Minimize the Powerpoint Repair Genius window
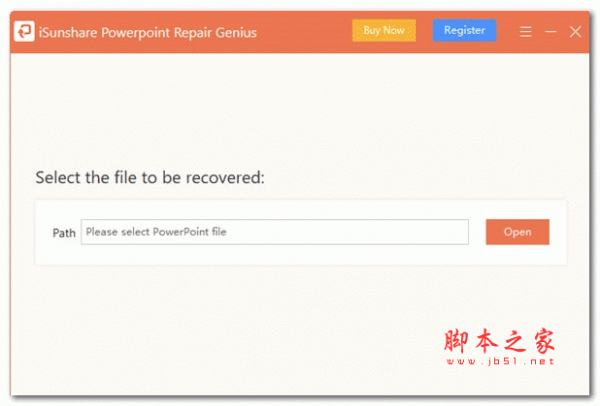Screen dimensions: 600x406 [x=550, y=32]
